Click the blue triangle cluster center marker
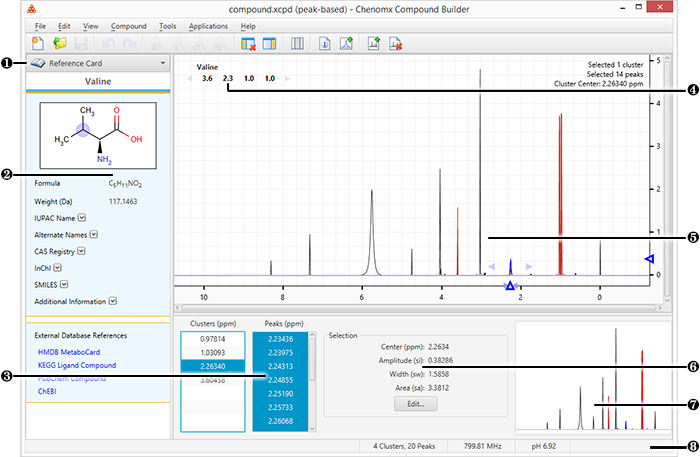The image size is (700, 457). pos(510,286)
